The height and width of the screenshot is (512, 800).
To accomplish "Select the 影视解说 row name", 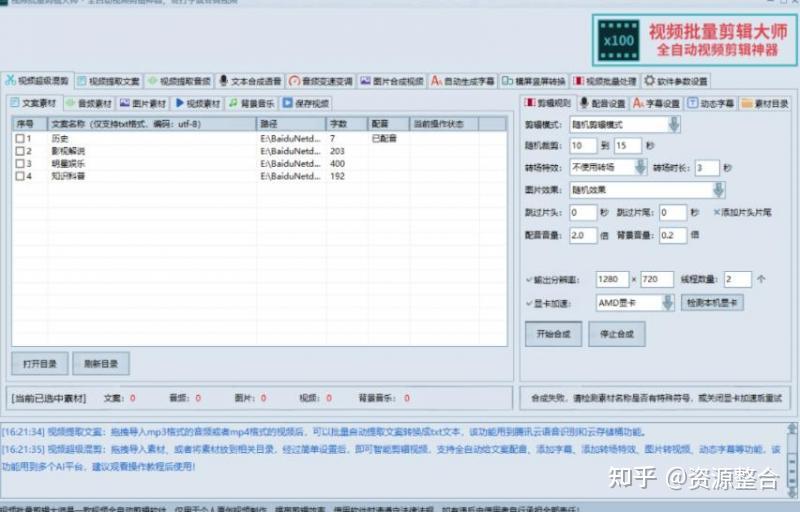I will [68, 151].
